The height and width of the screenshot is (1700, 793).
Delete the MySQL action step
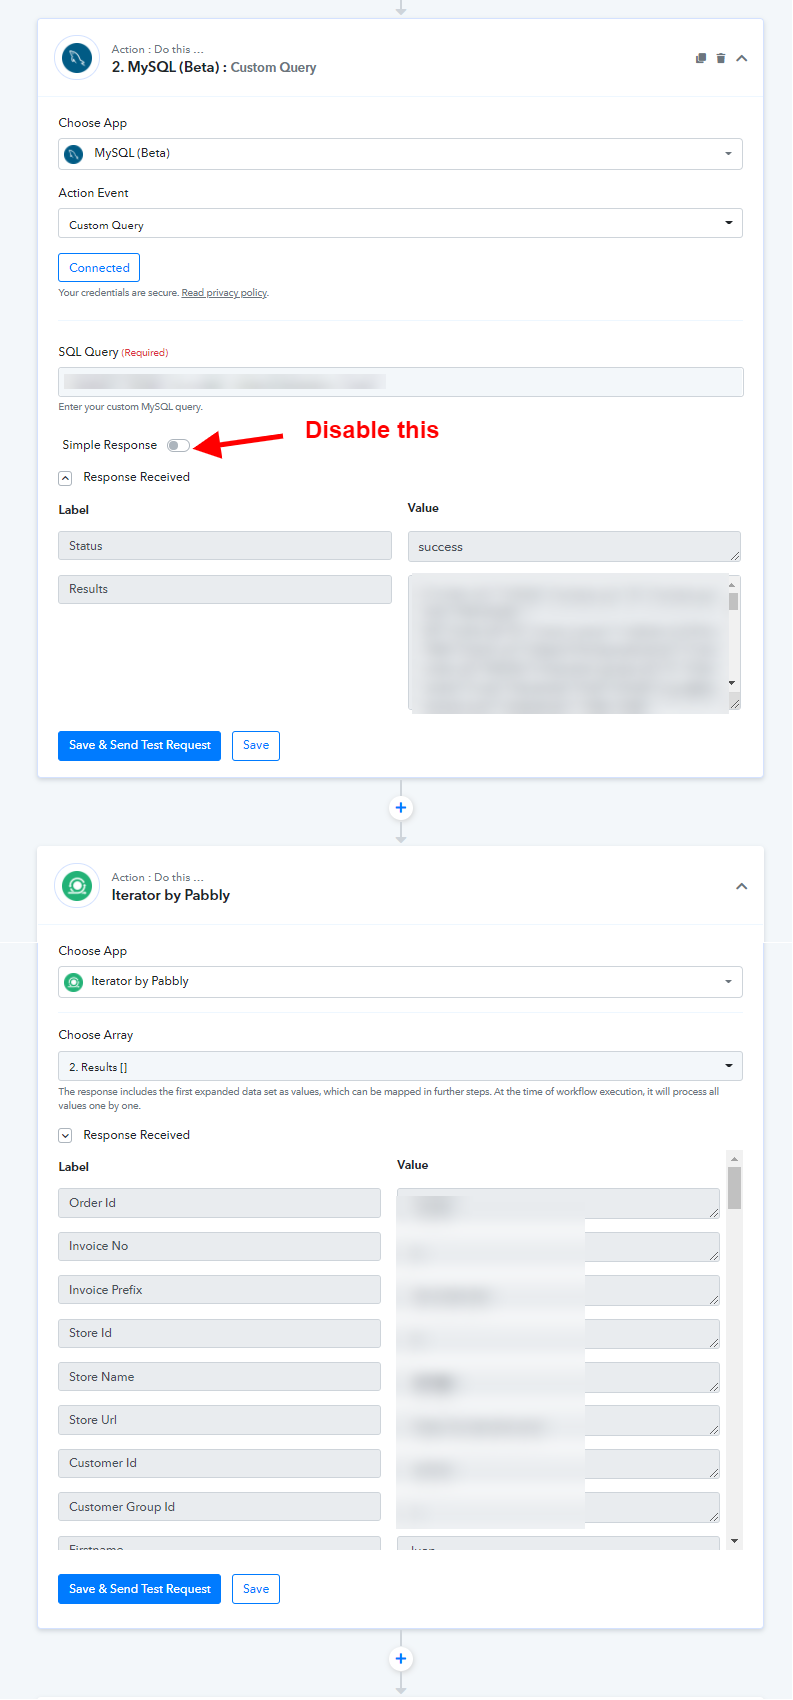721,58
